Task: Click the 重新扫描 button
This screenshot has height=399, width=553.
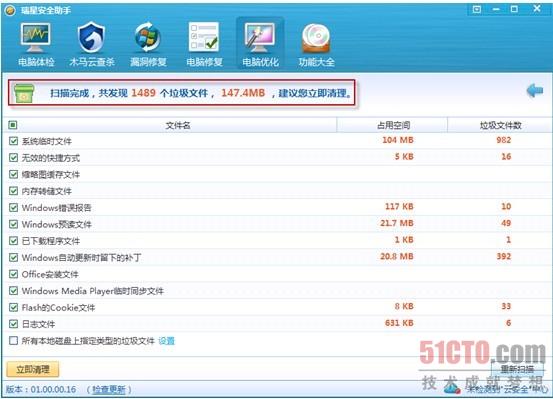Action: (517, 369)
